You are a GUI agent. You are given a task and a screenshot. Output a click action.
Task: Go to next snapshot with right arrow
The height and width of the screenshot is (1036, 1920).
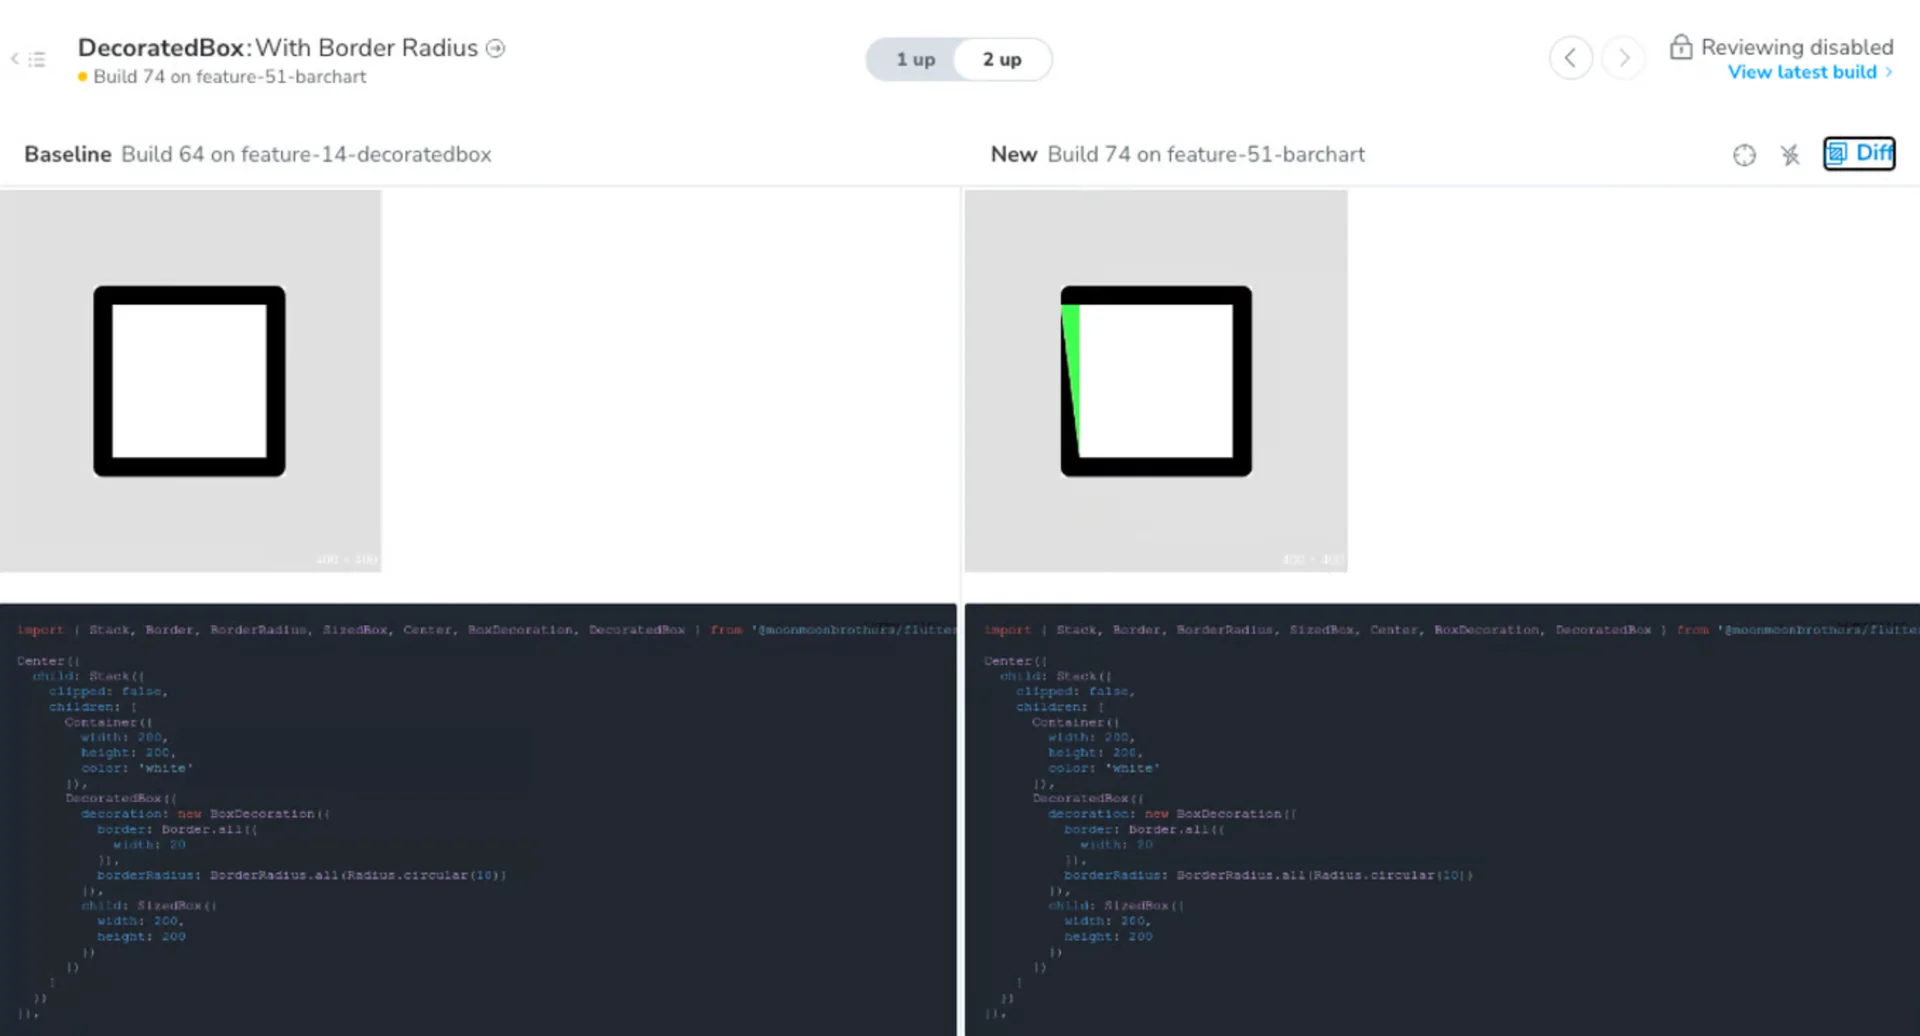pos(1623,58)
